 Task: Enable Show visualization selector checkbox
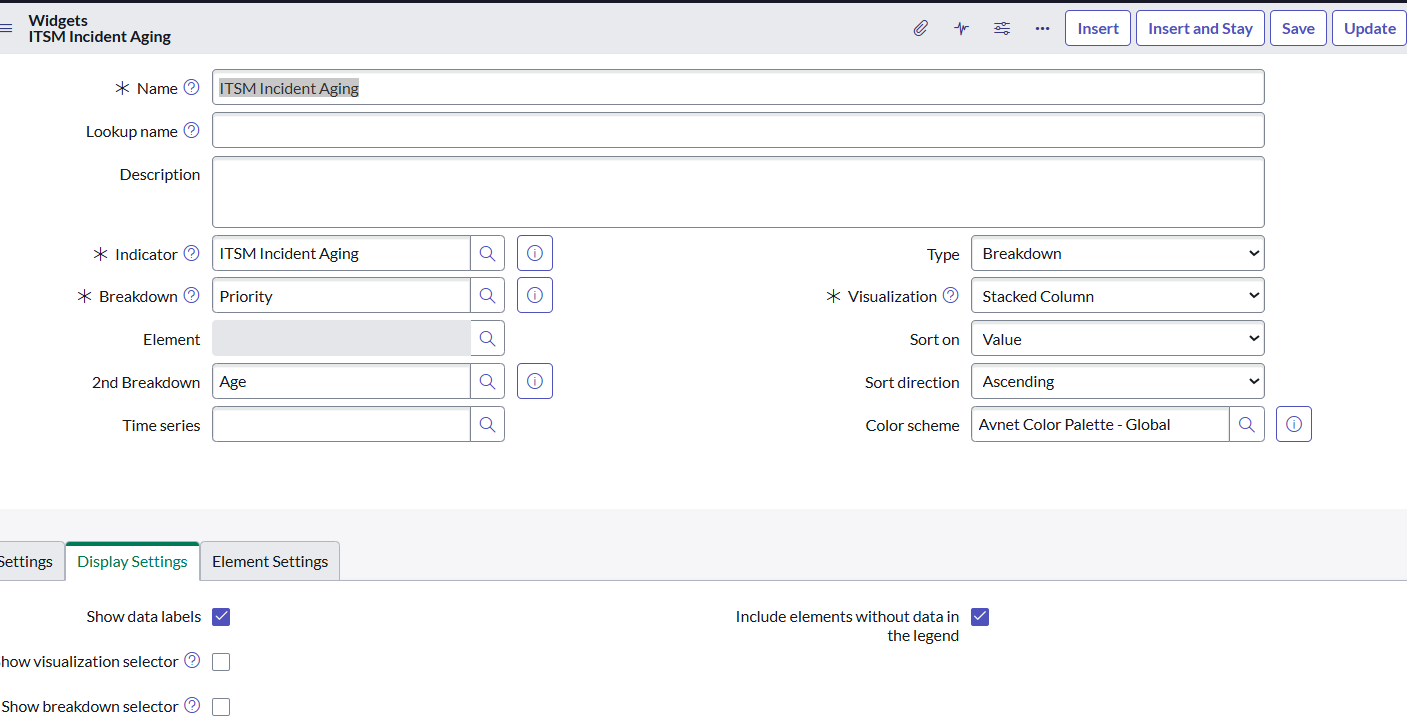click(221, 662)
